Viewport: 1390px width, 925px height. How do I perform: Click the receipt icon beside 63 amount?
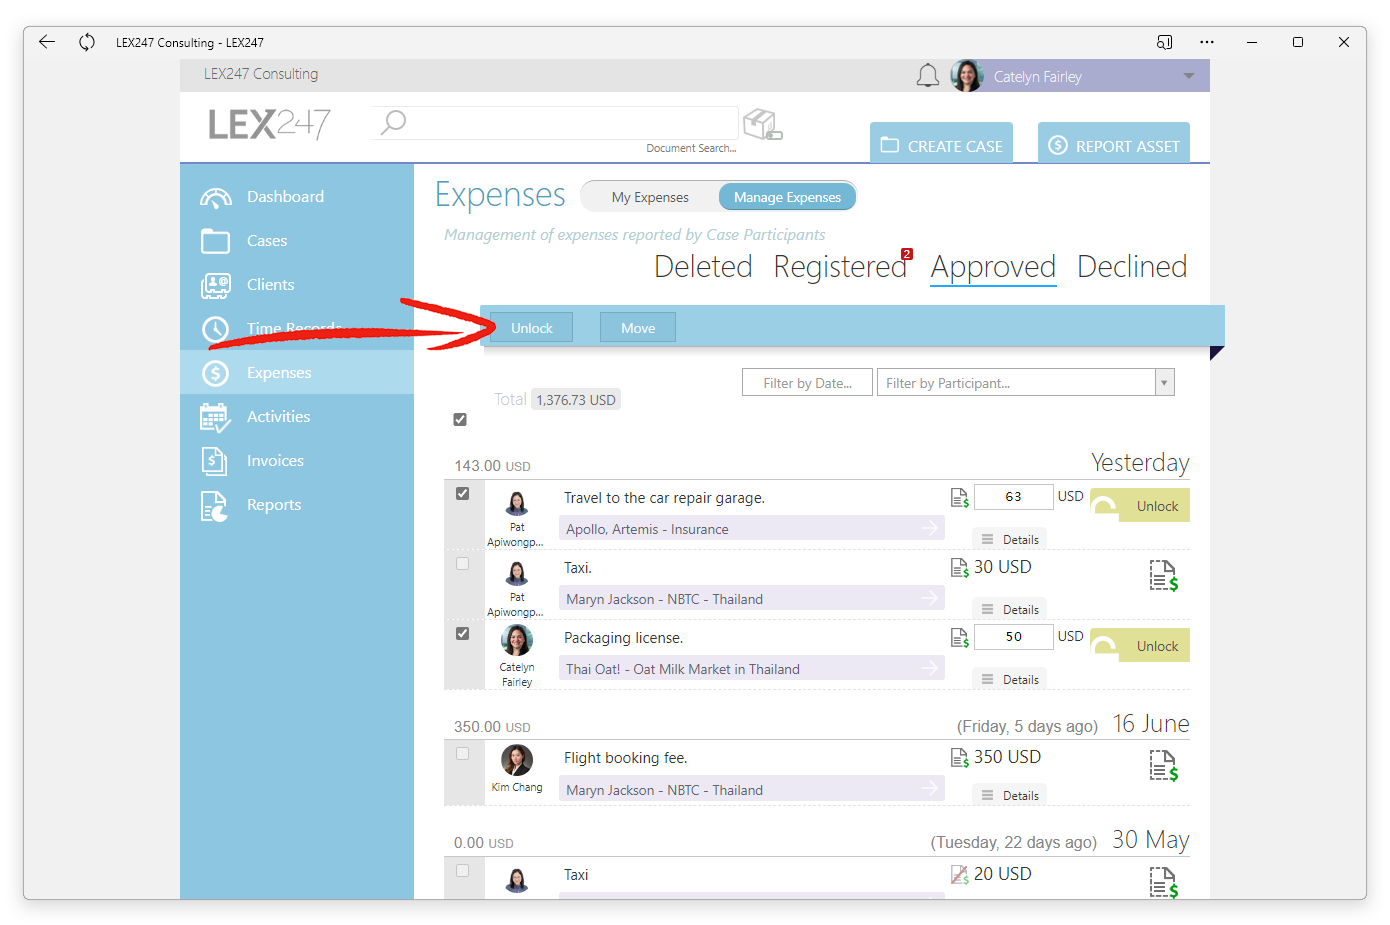click(960, 498)
